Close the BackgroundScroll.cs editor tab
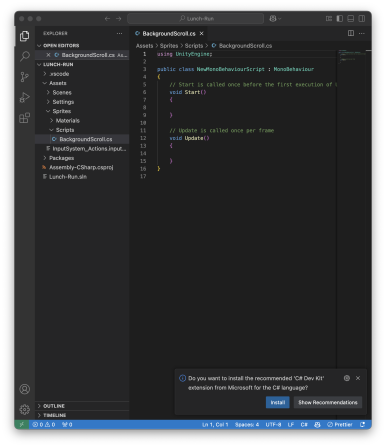The image size is (386, 447). coord(202,34)
